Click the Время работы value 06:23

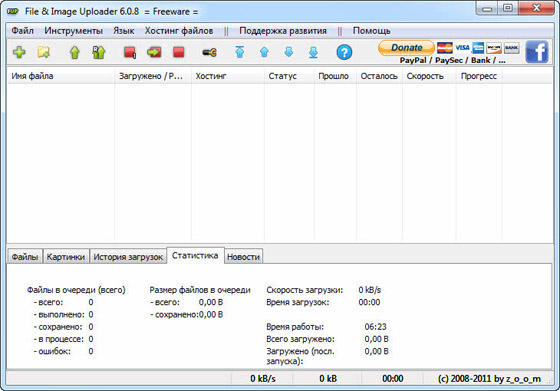coord(375,327)
